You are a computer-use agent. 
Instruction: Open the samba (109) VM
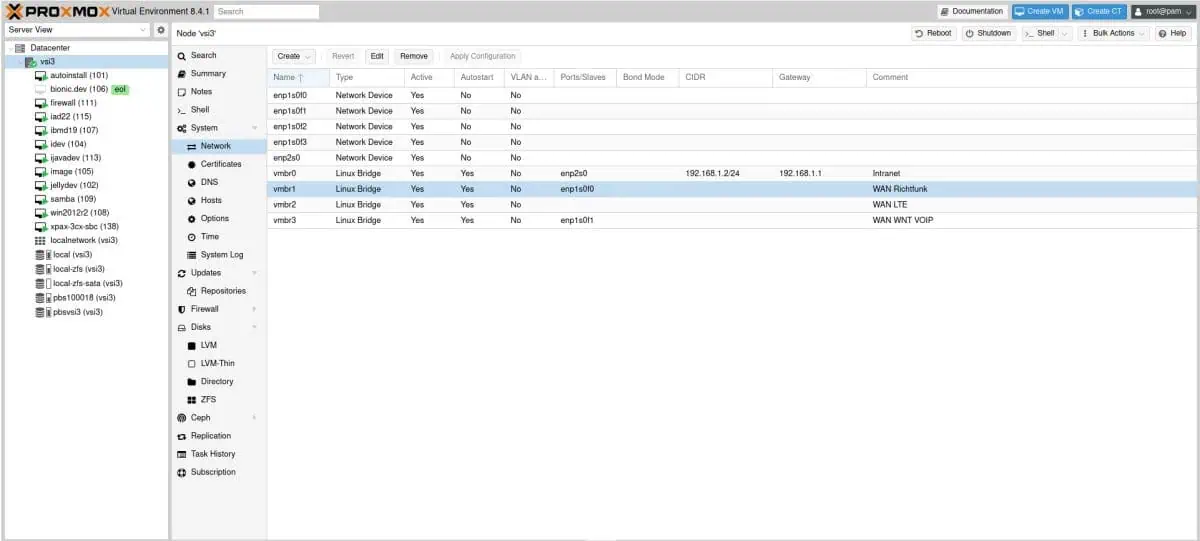tap(73, 199)
